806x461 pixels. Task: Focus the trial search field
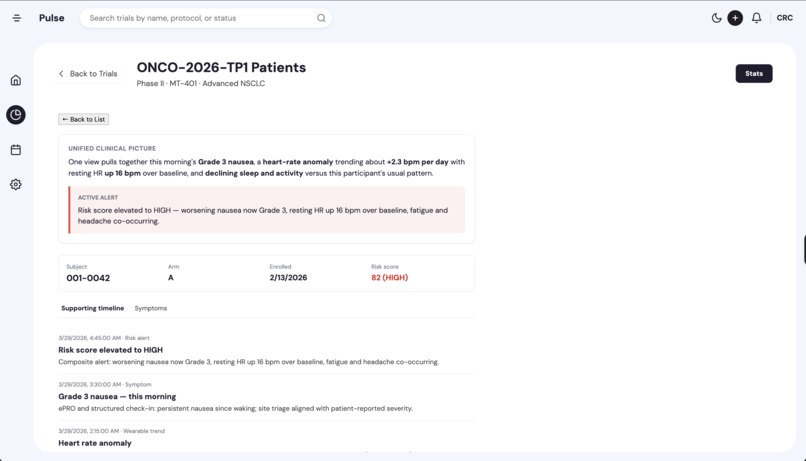point(206,18)
